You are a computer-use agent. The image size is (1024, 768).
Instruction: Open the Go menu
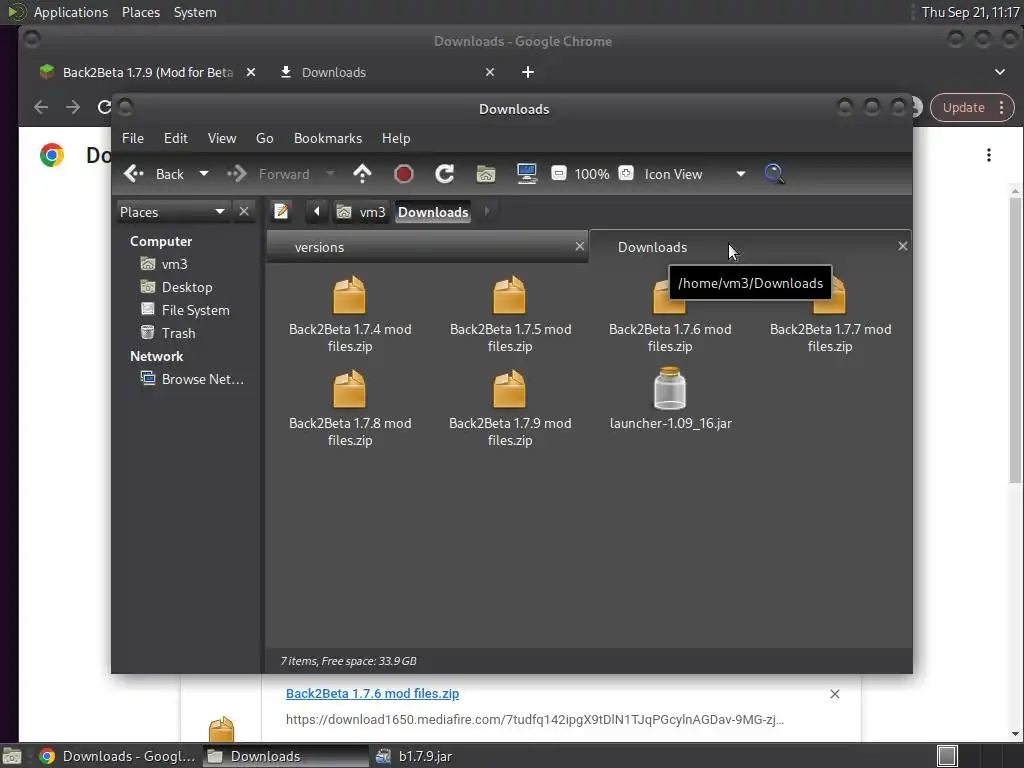264,138
